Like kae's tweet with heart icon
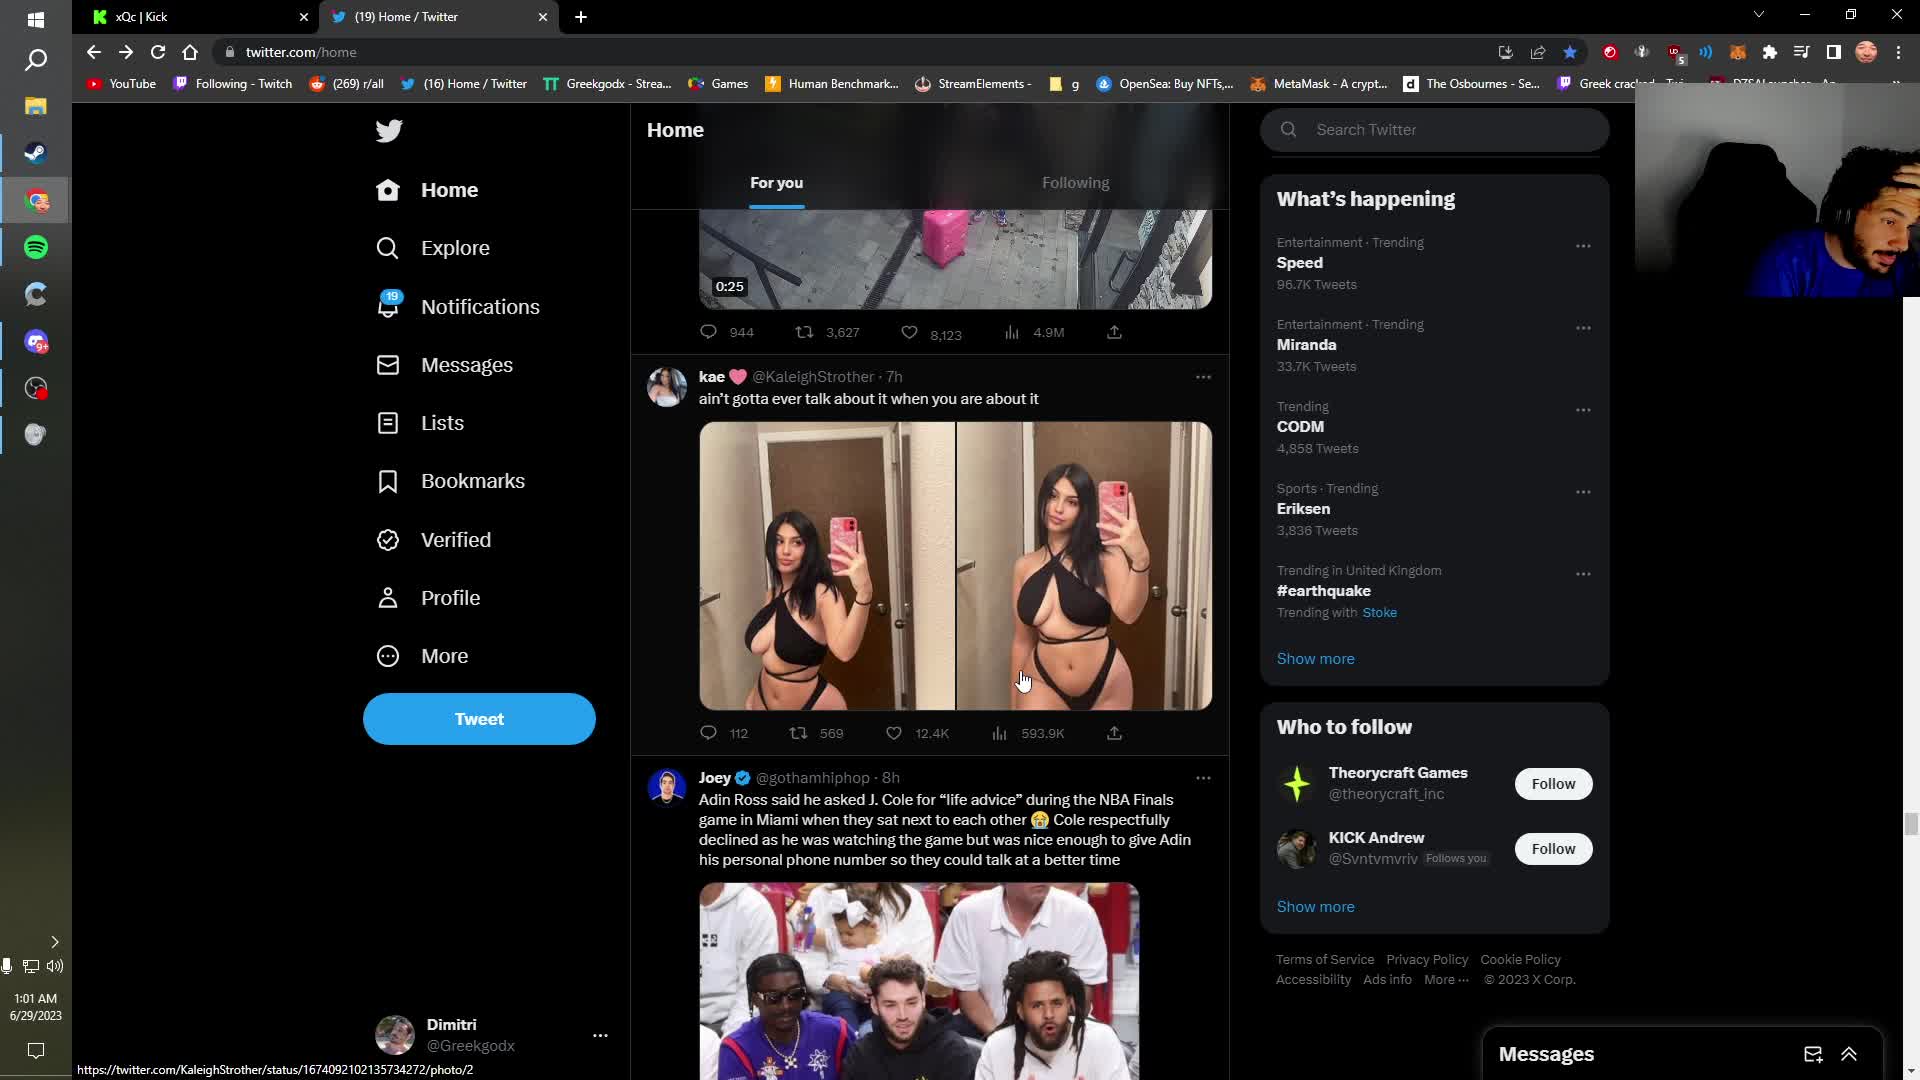This screenshot has width=1920, height=1080. point(894,733)
